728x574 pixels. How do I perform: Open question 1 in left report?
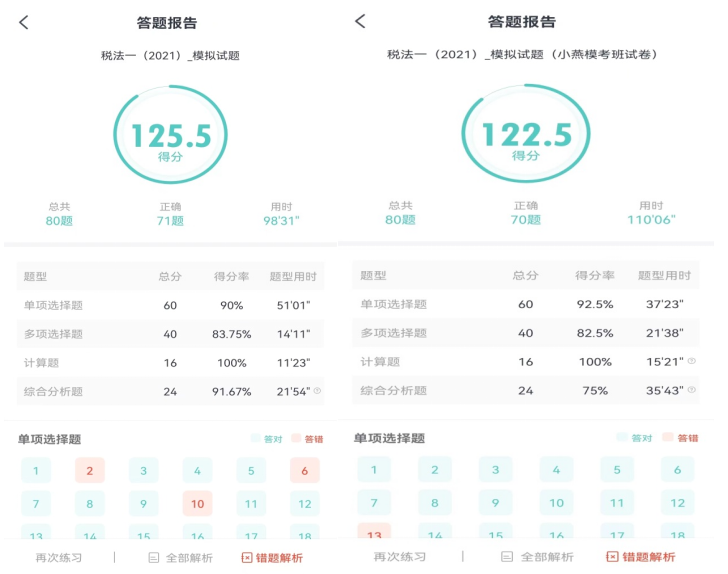pyautogui.click(x=36, y=470)
